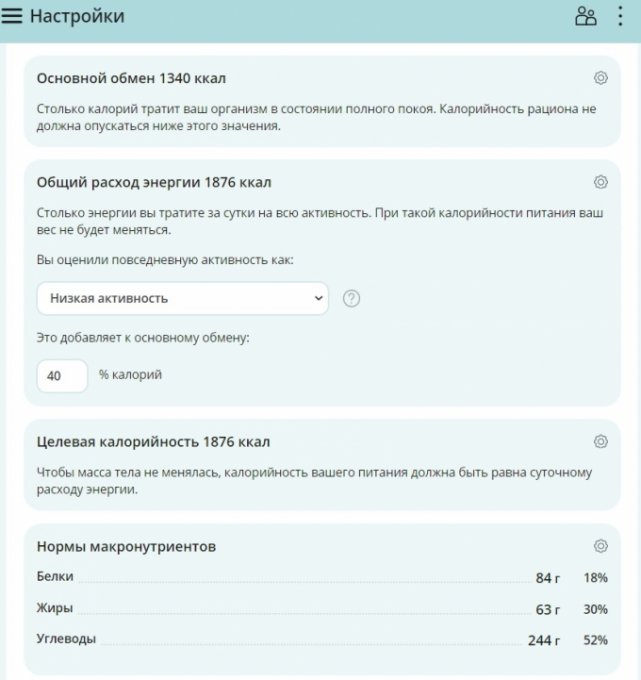
Task: Click the Общий расход энергии 1876 ккал heading
Action: (154, 182)
